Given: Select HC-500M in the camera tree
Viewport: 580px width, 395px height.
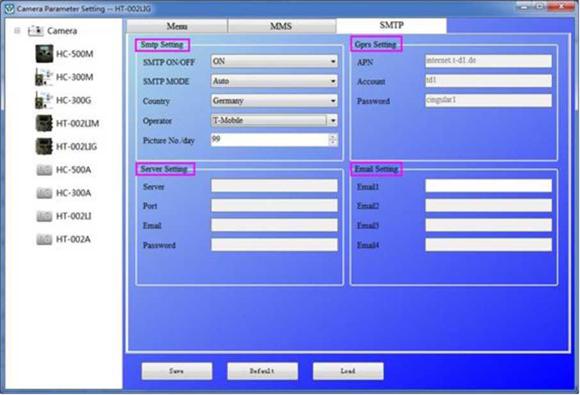Looking at the screenshot, I should pyautogui.click(x=74, y=54).
